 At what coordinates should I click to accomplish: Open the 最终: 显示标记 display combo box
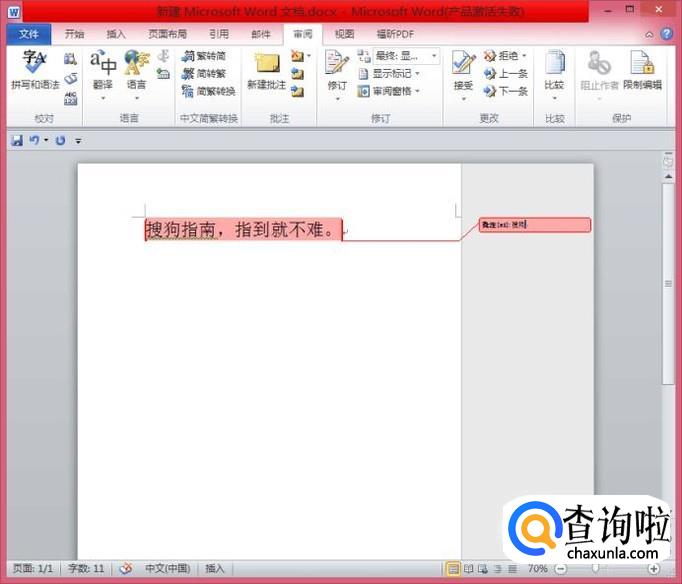click(x=406, y=56)
